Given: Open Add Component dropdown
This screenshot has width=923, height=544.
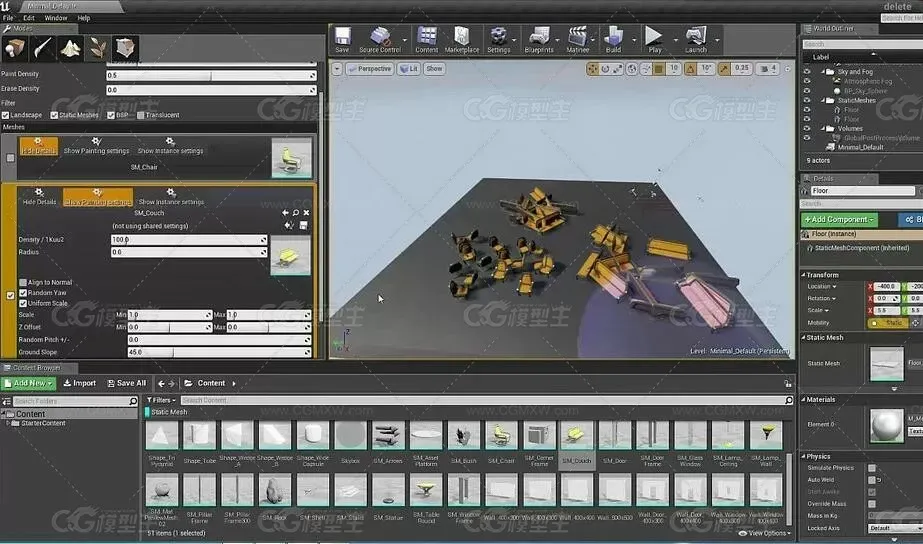Looking at the screenshot, I should (839, 220).
